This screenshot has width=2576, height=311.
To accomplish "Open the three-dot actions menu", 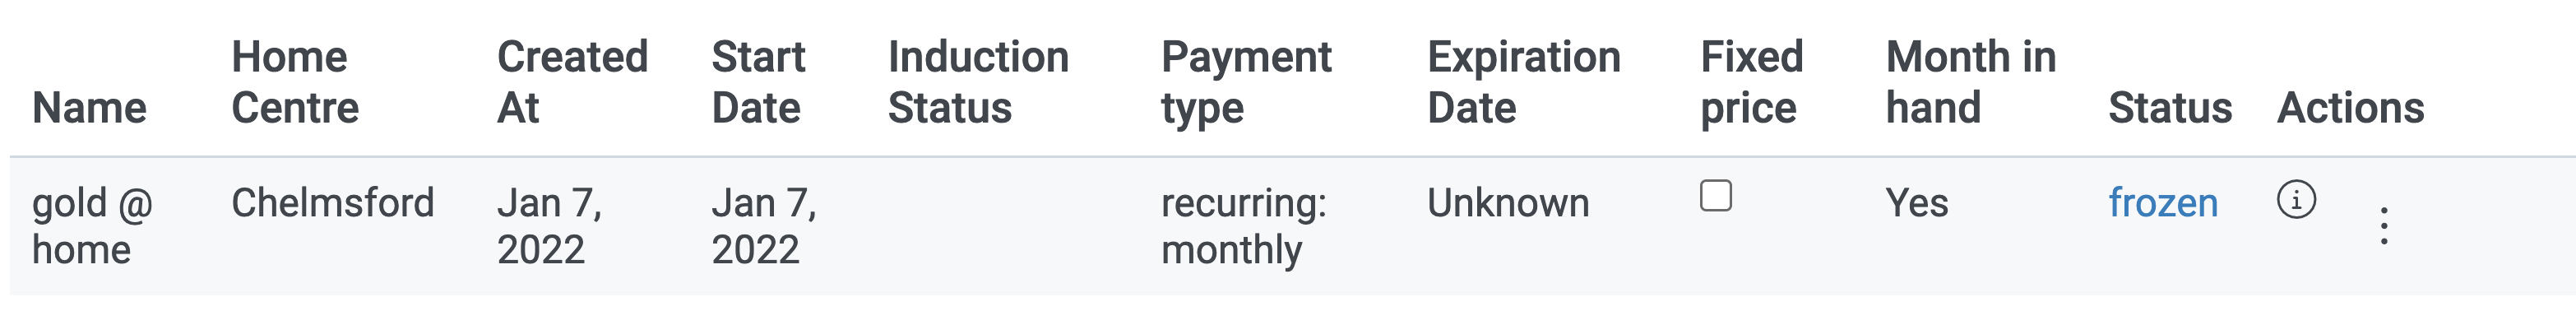I will click(2384, 226).
